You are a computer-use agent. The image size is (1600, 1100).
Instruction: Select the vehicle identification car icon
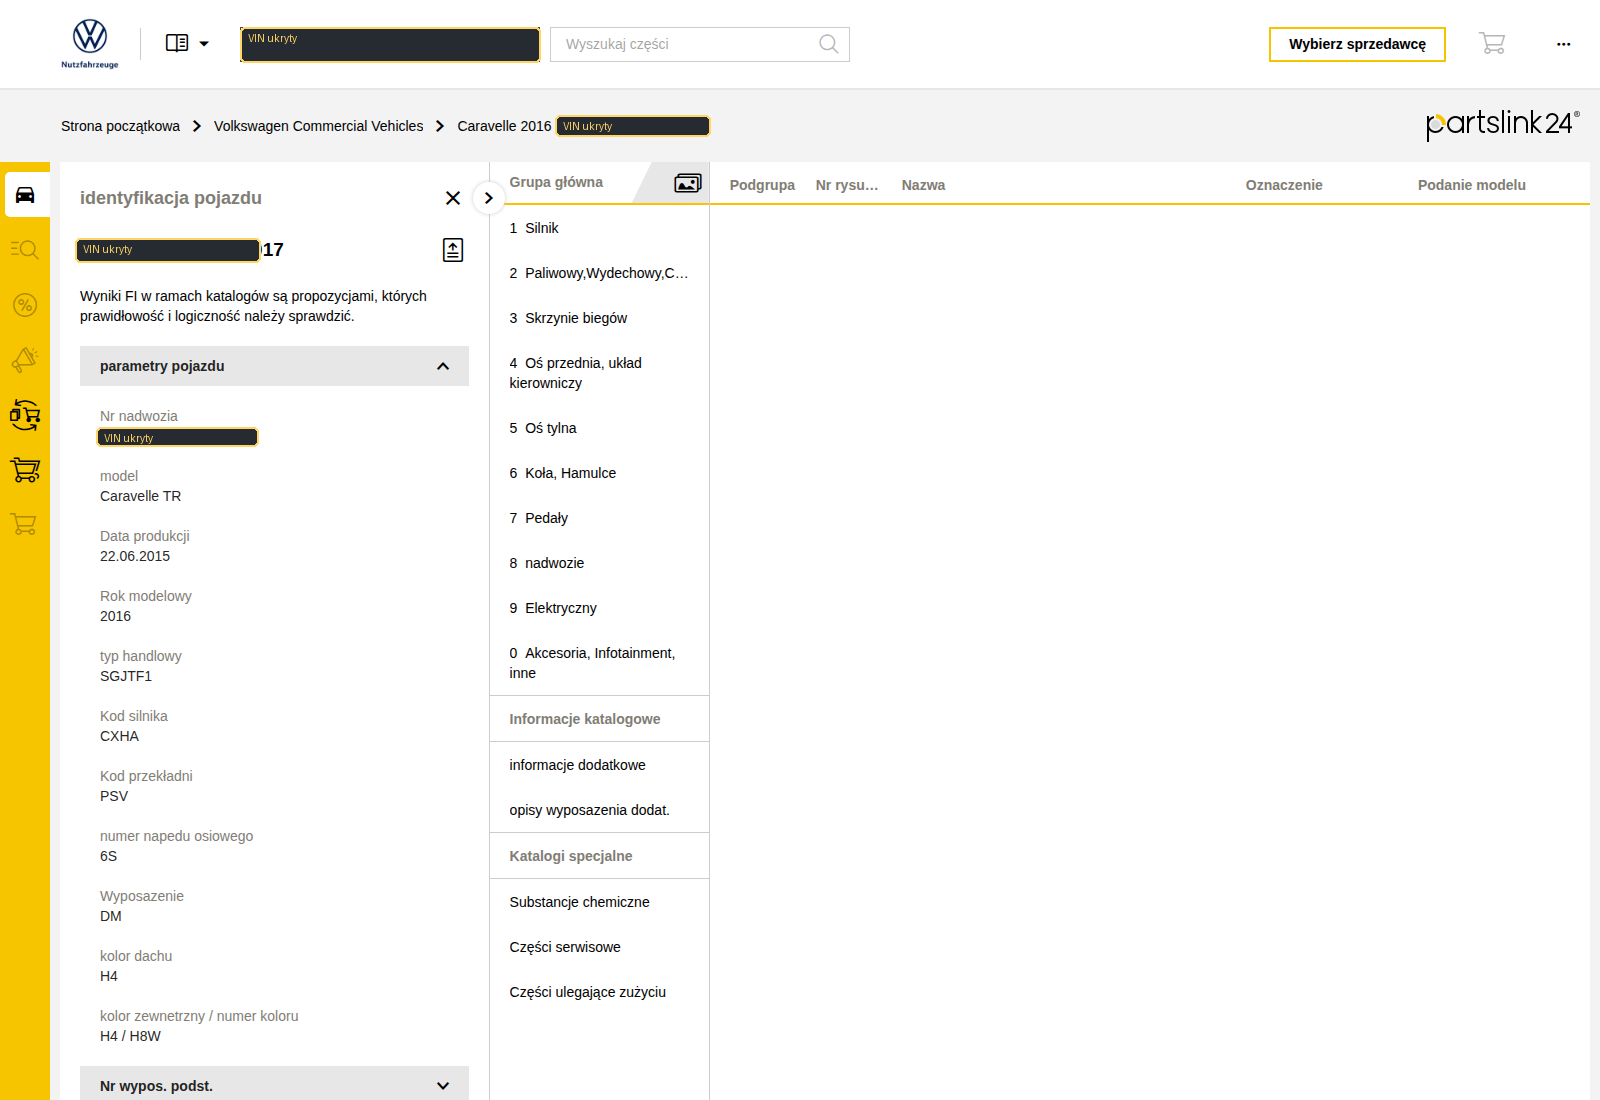point(25,194)
